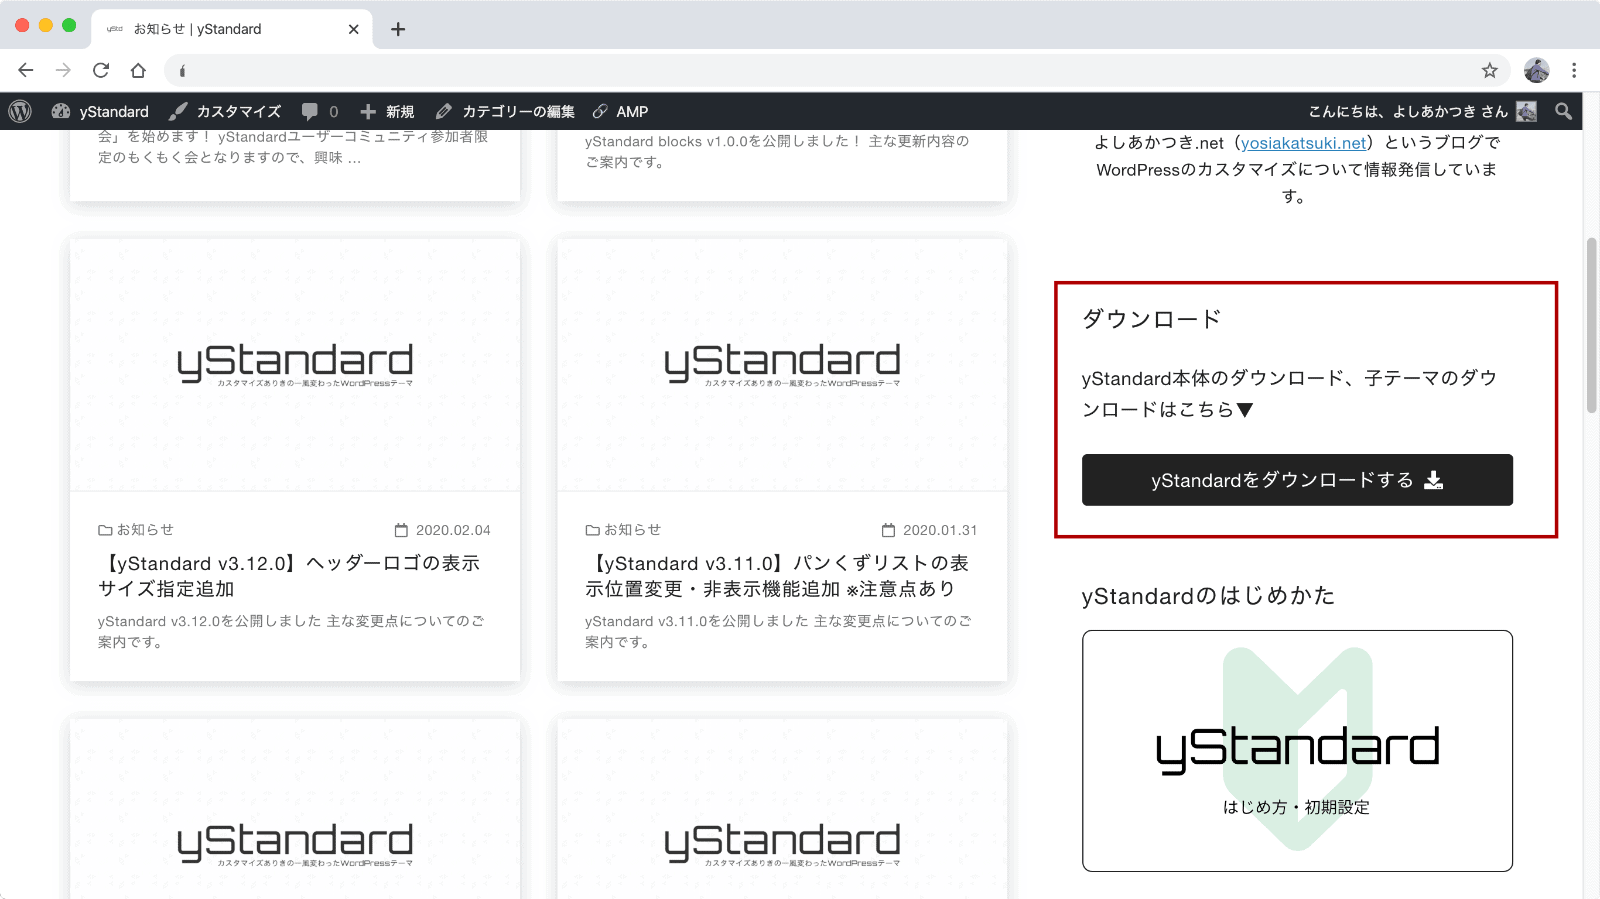Open Chrome three-dot menu
Viewport: 1600px width, 899px height.
click(1574, 70)
